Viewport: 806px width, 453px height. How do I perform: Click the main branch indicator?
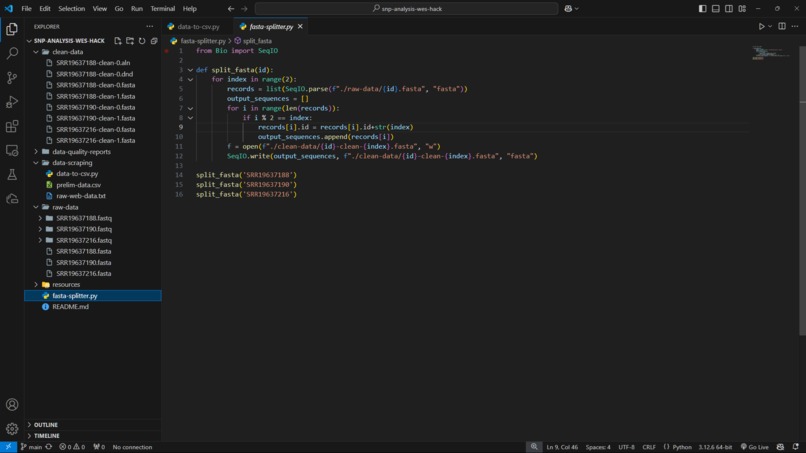point(31,447)
